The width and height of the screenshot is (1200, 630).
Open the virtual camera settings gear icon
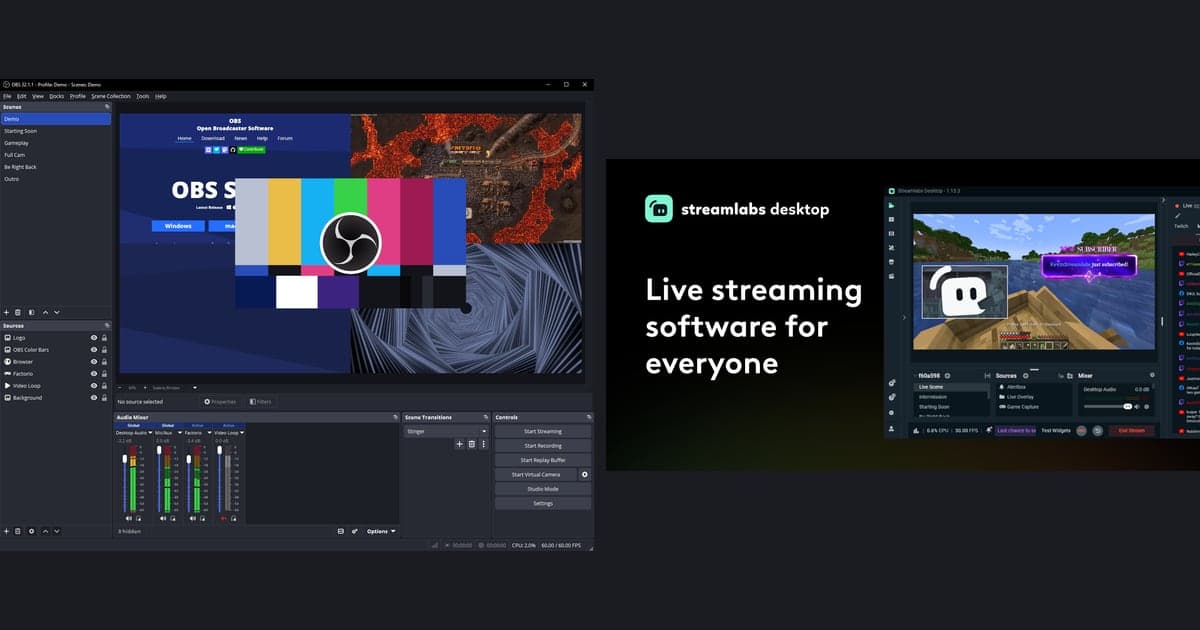coord(585,474)
